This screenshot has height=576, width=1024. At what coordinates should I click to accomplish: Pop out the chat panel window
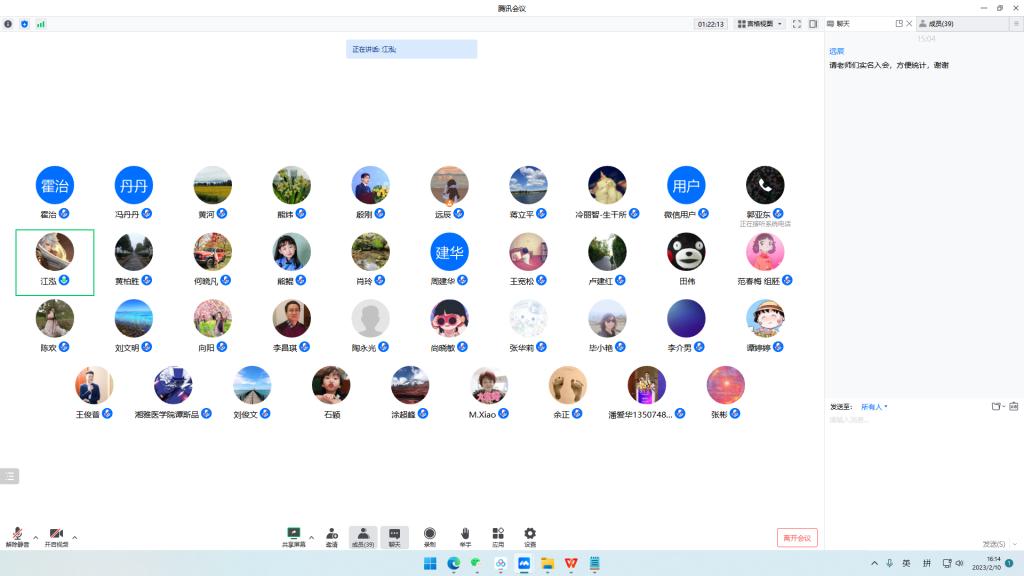[899, 23]
